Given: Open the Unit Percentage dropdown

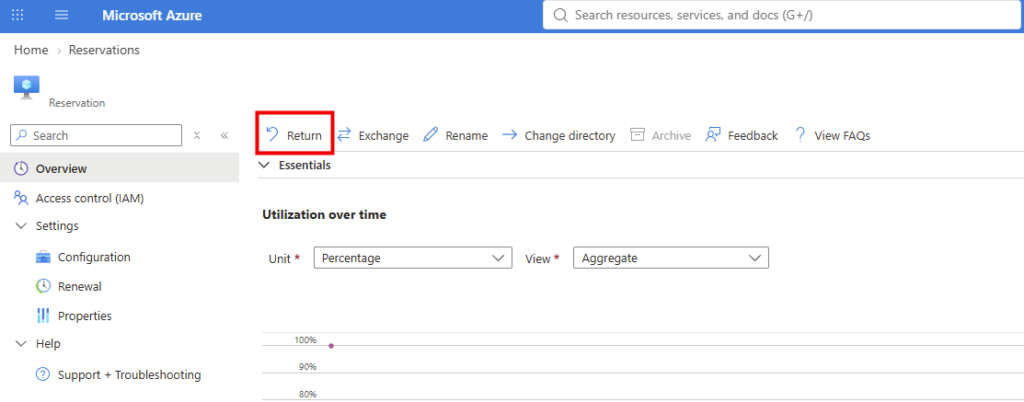Looking at the screenshot, I should [413, 258].
